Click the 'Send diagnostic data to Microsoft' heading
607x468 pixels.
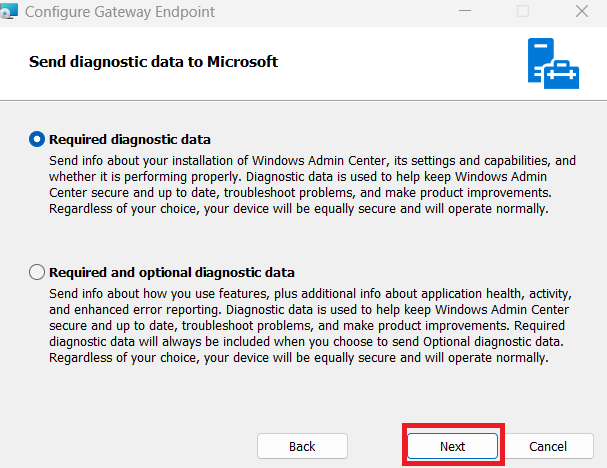coord(153,62)
